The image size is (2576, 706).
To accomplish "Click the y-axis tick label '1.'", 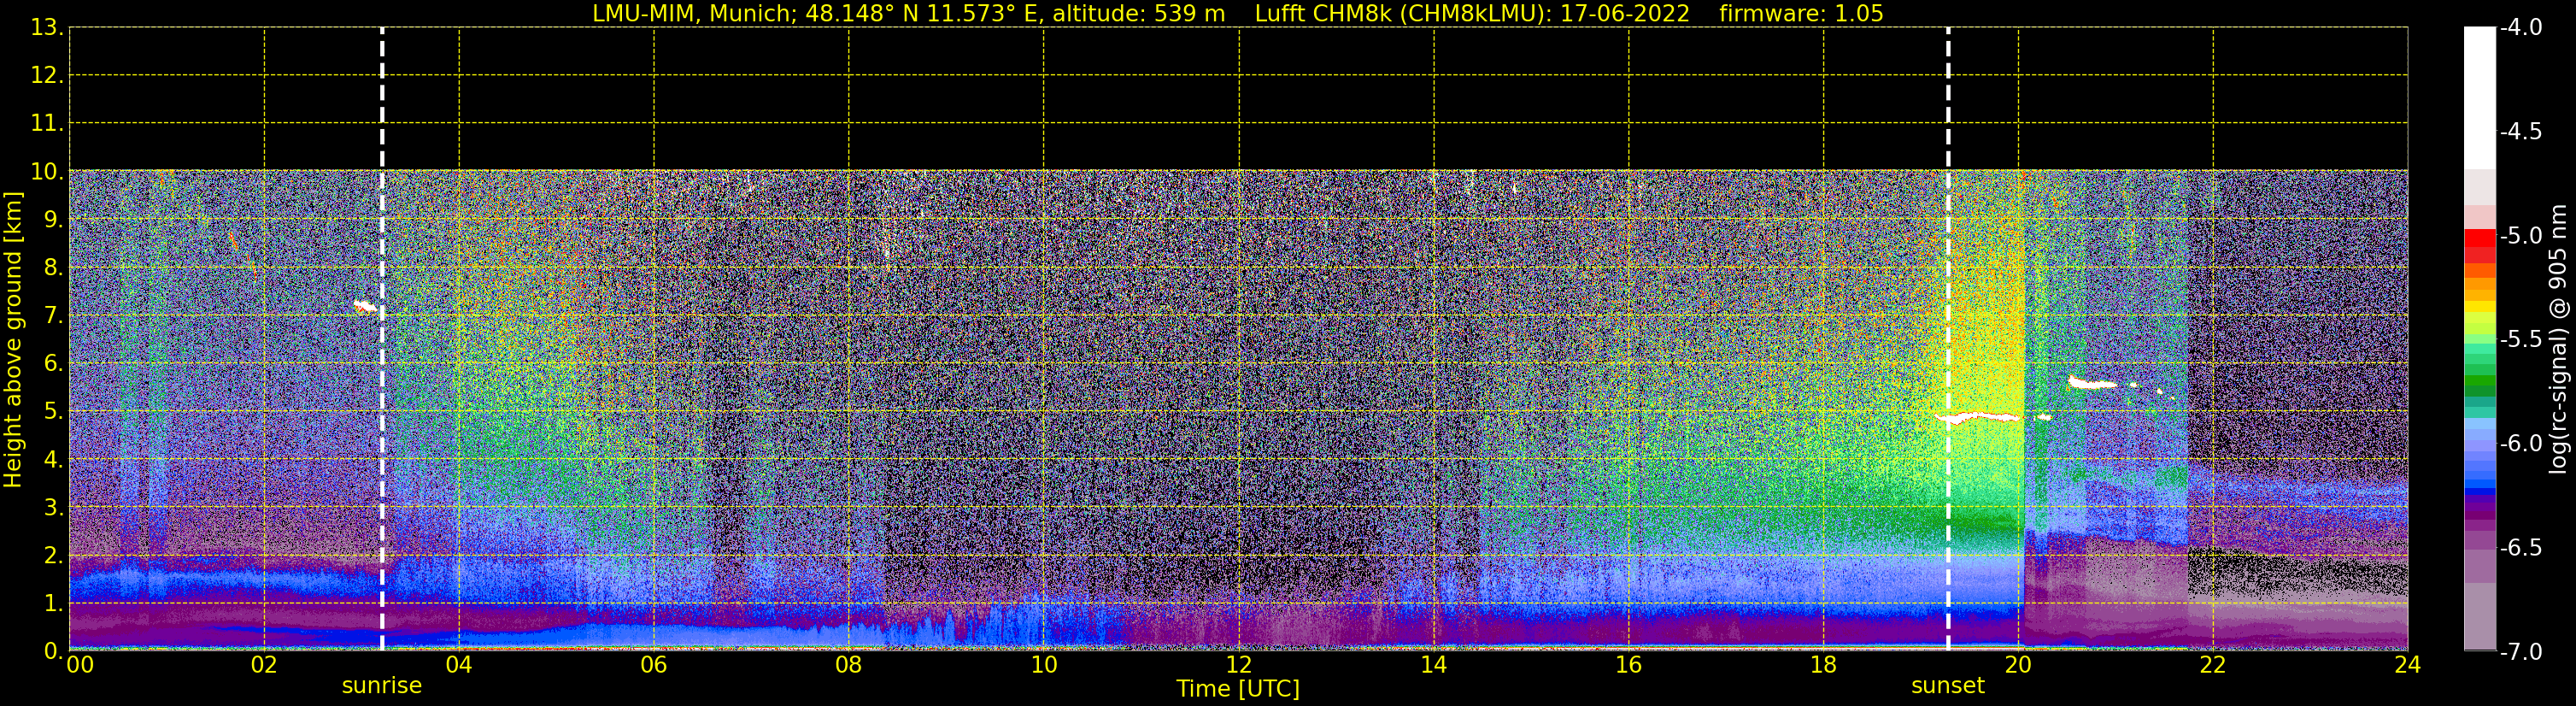I will point(53,603).
